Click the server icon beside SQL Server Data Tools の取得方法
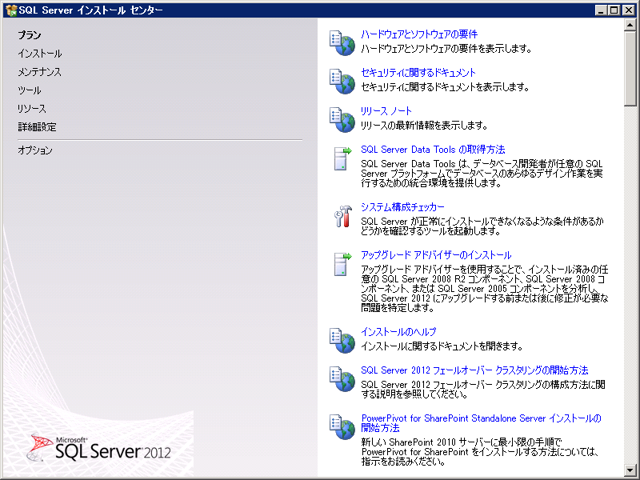 pos(342,158)
